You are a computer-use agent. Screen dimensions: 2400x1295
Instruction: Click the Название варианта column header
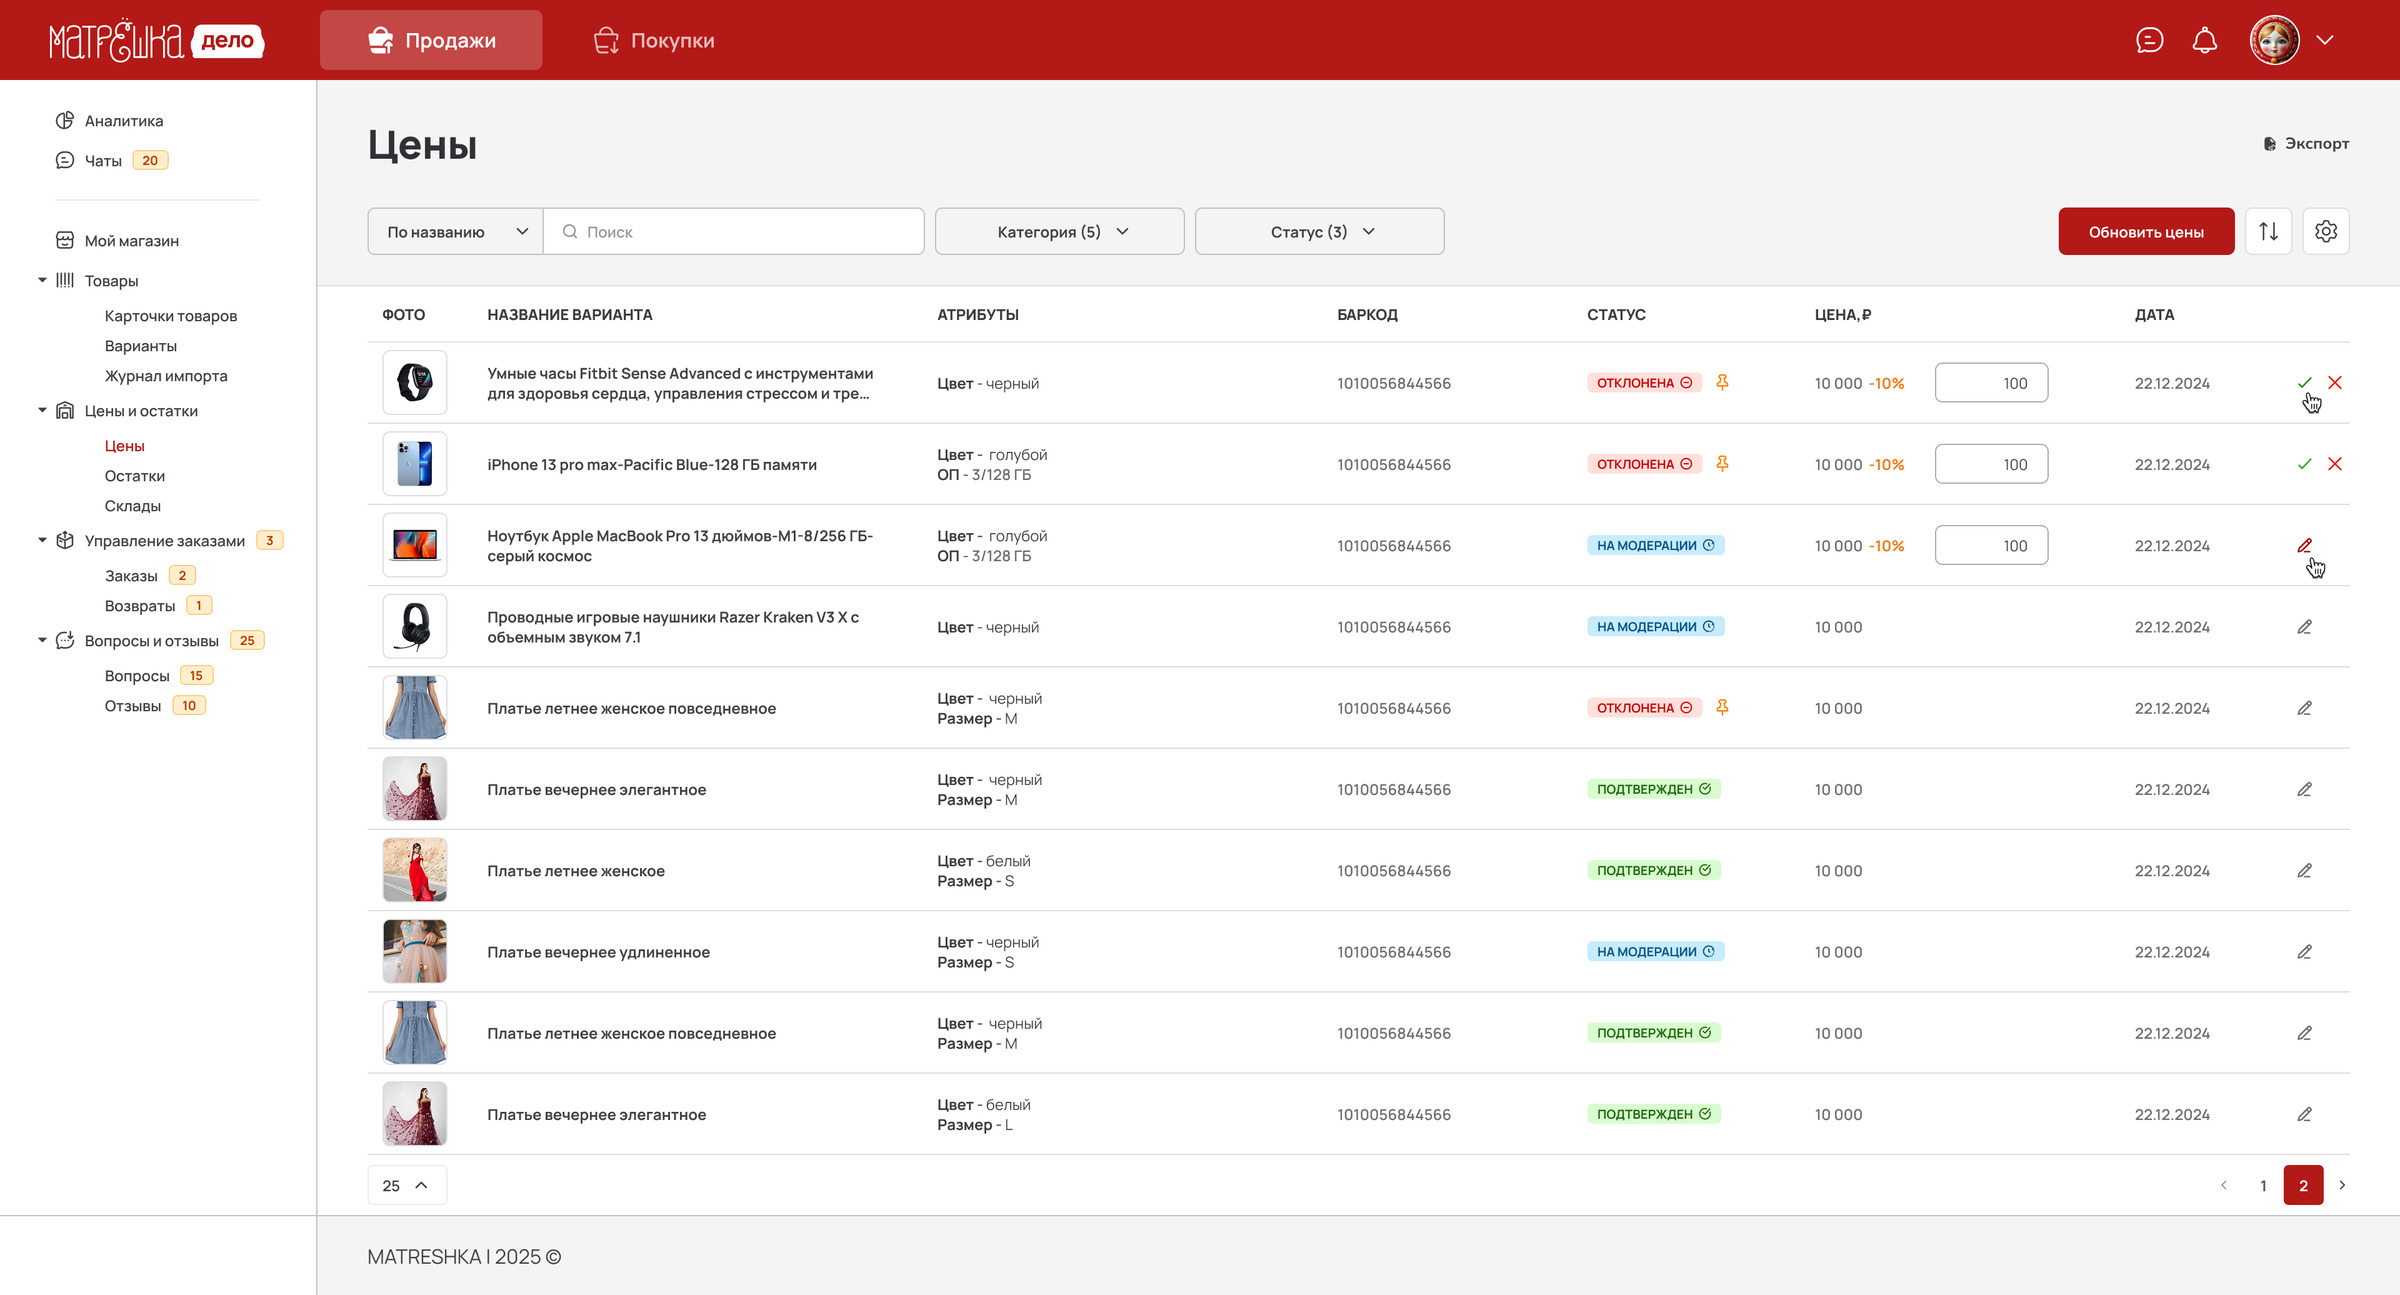pos(570,315)
